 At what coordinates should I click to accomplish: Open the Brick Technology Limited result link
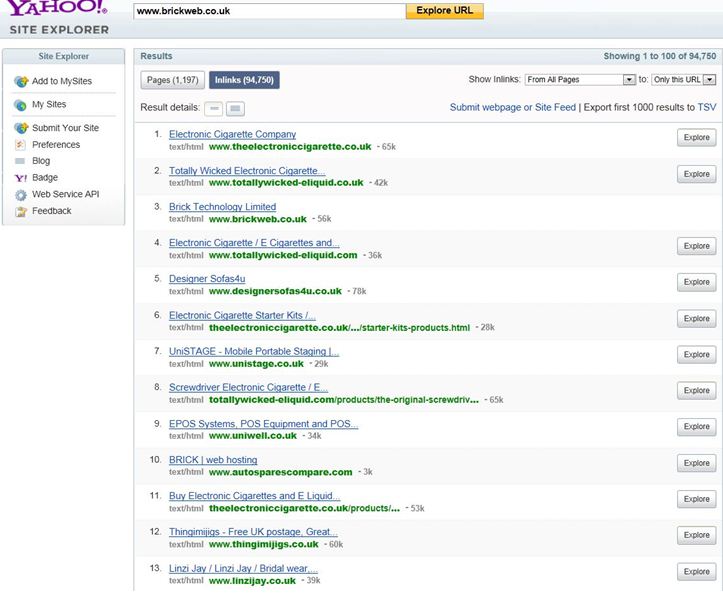[222, 207]
